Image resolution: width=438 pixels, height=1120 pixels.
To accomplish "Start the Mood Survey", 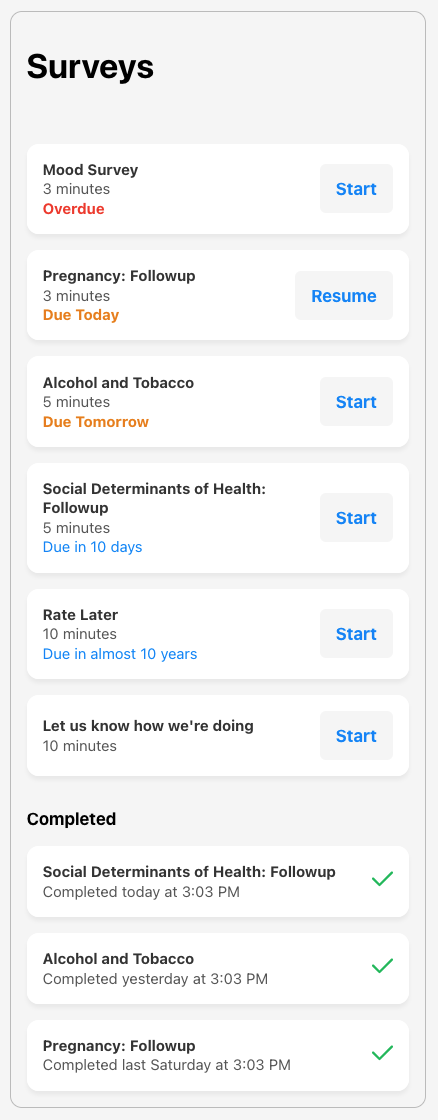I will 356,189.
